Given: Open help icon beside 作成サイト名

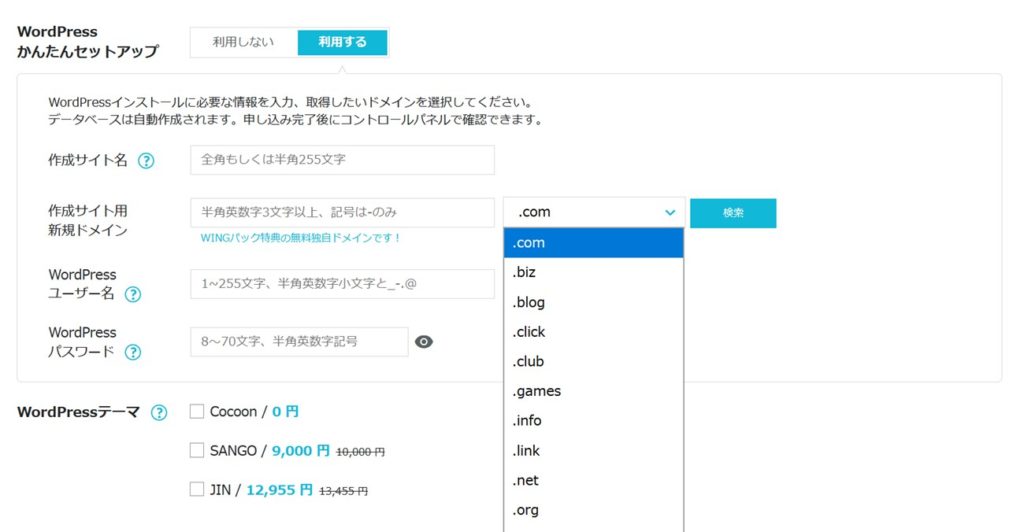Looking at the screenshot, I should coord(146,161).
